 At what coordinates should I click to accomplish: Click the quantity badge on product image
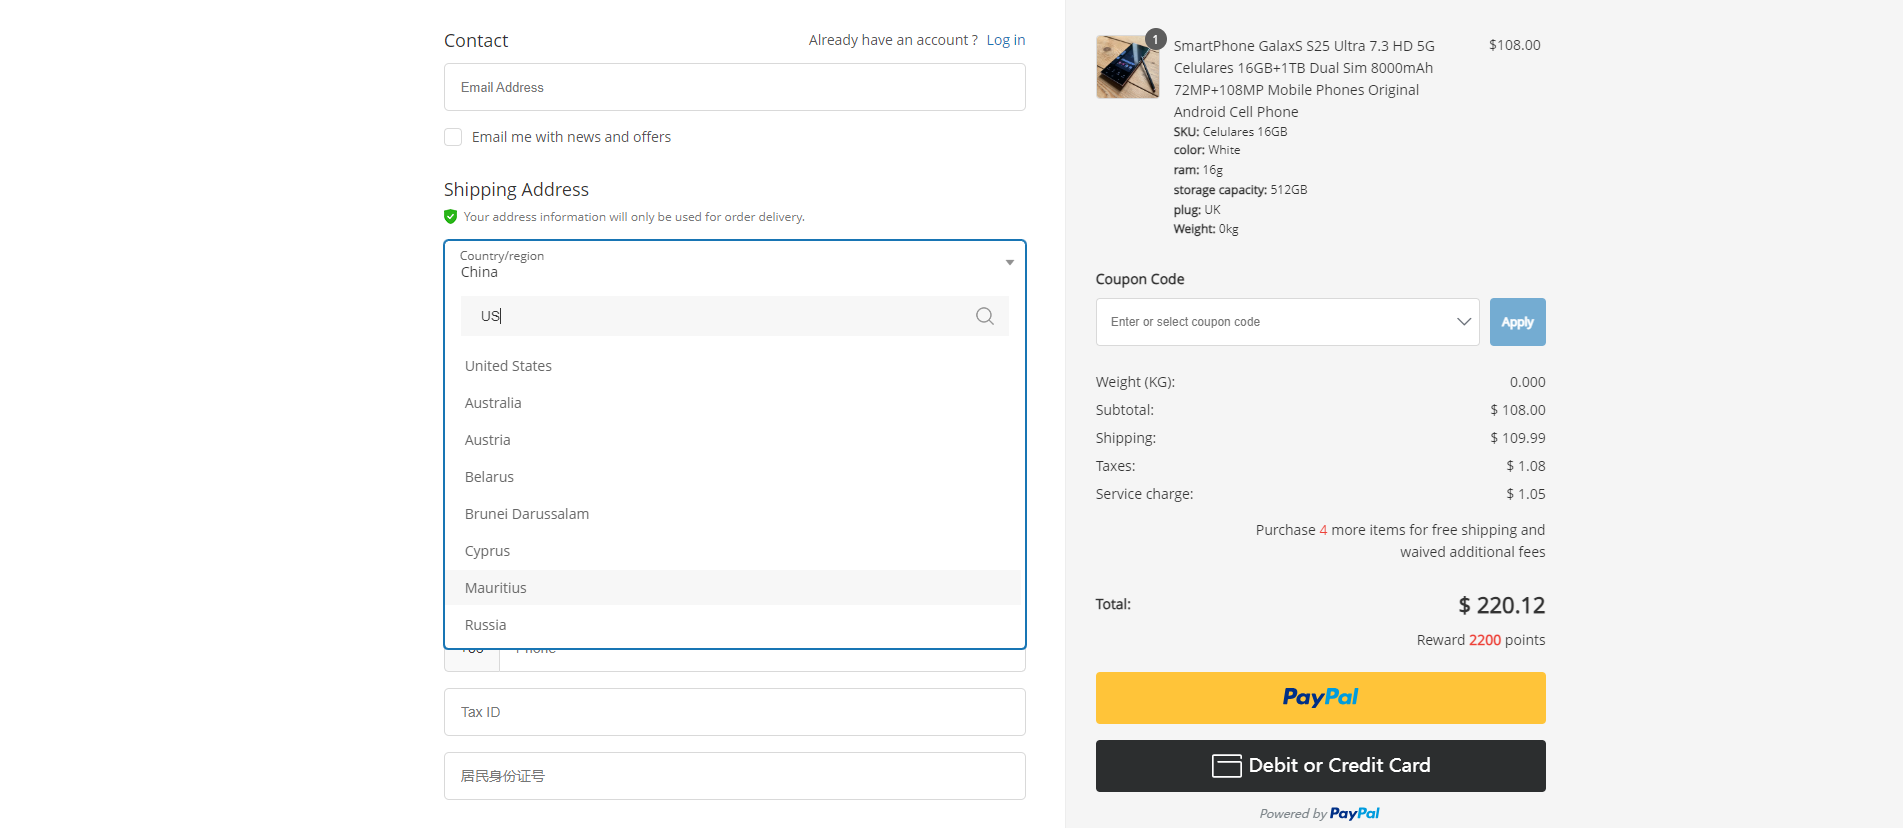tap(1156, 39)
